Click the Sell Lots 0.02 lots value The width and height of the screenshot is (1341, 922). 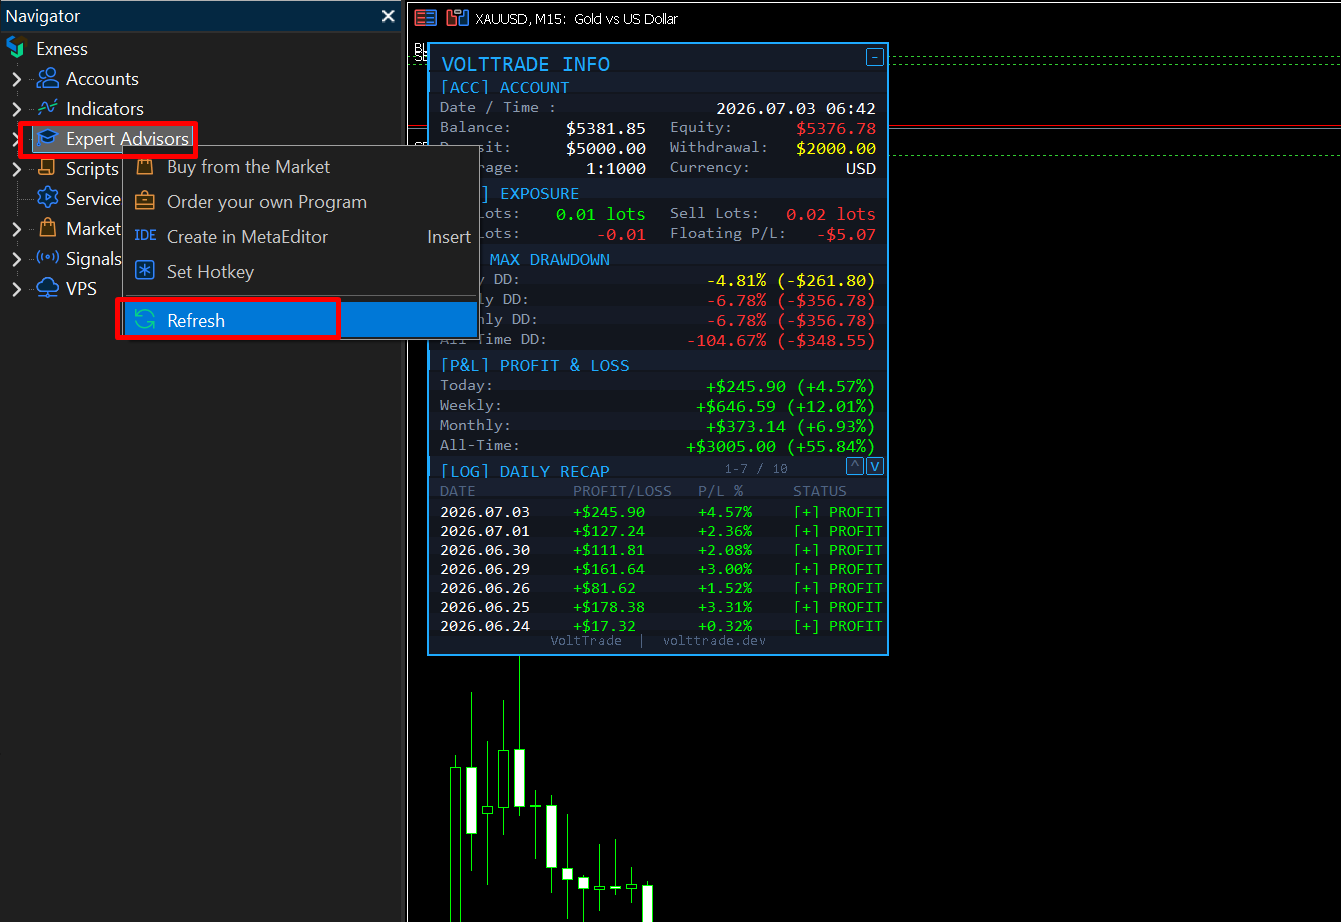point(831,214)
